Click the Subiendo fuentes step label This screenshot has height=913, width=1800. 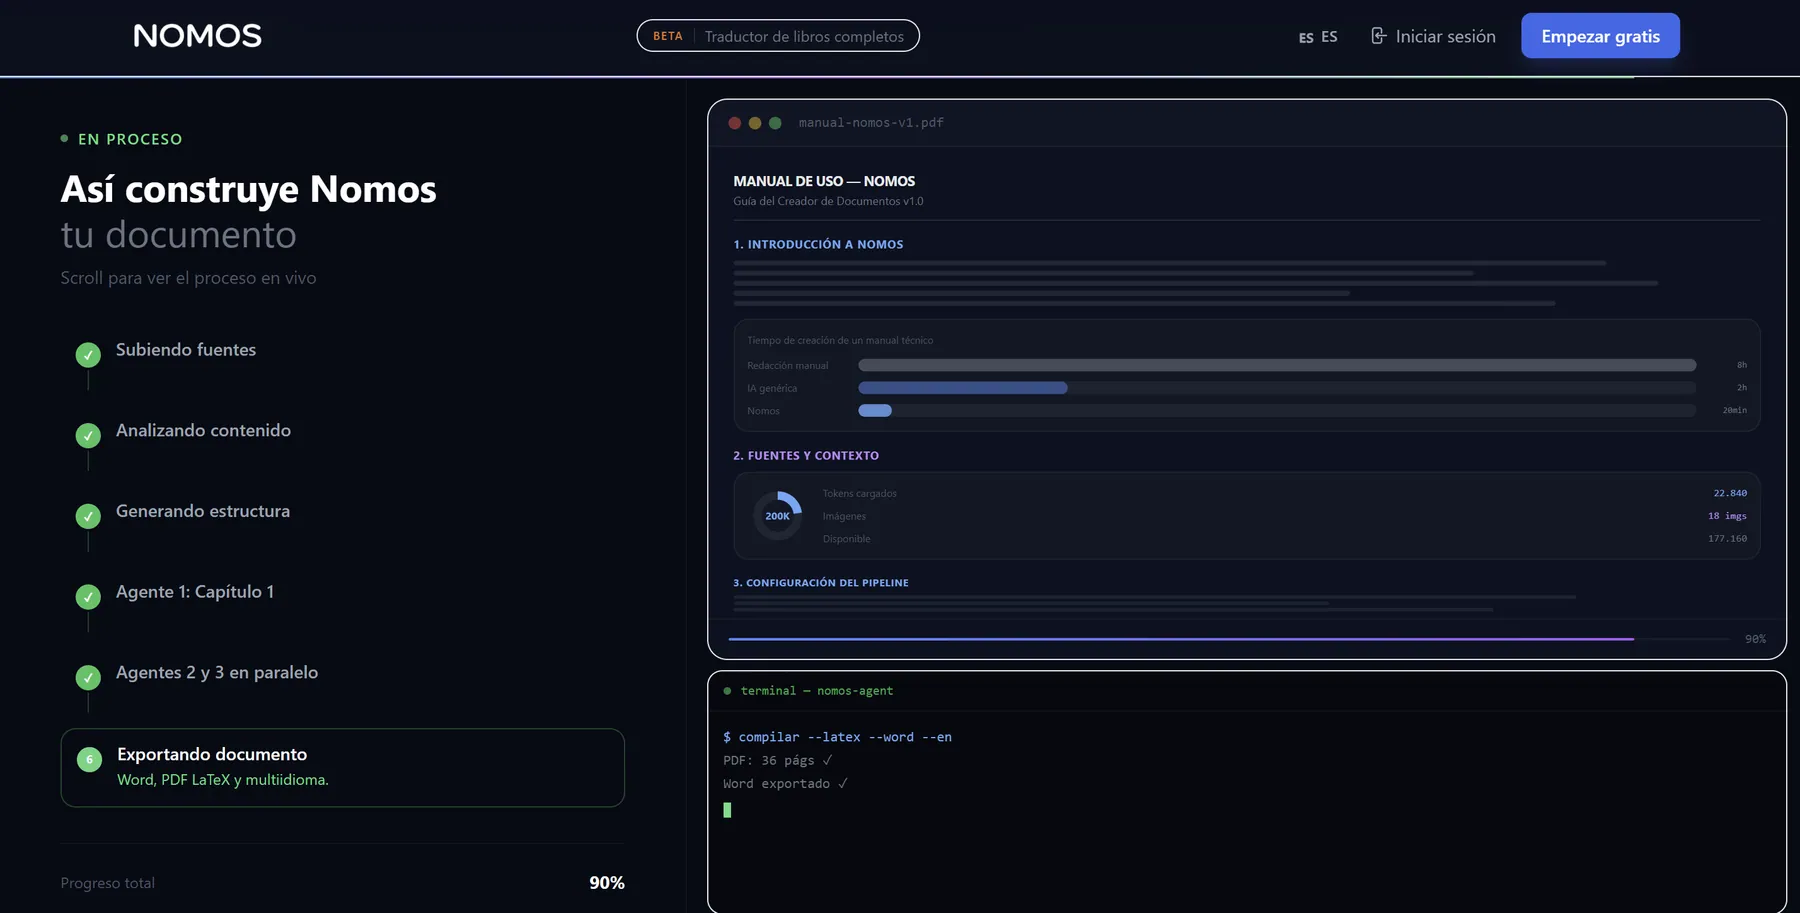186,350
